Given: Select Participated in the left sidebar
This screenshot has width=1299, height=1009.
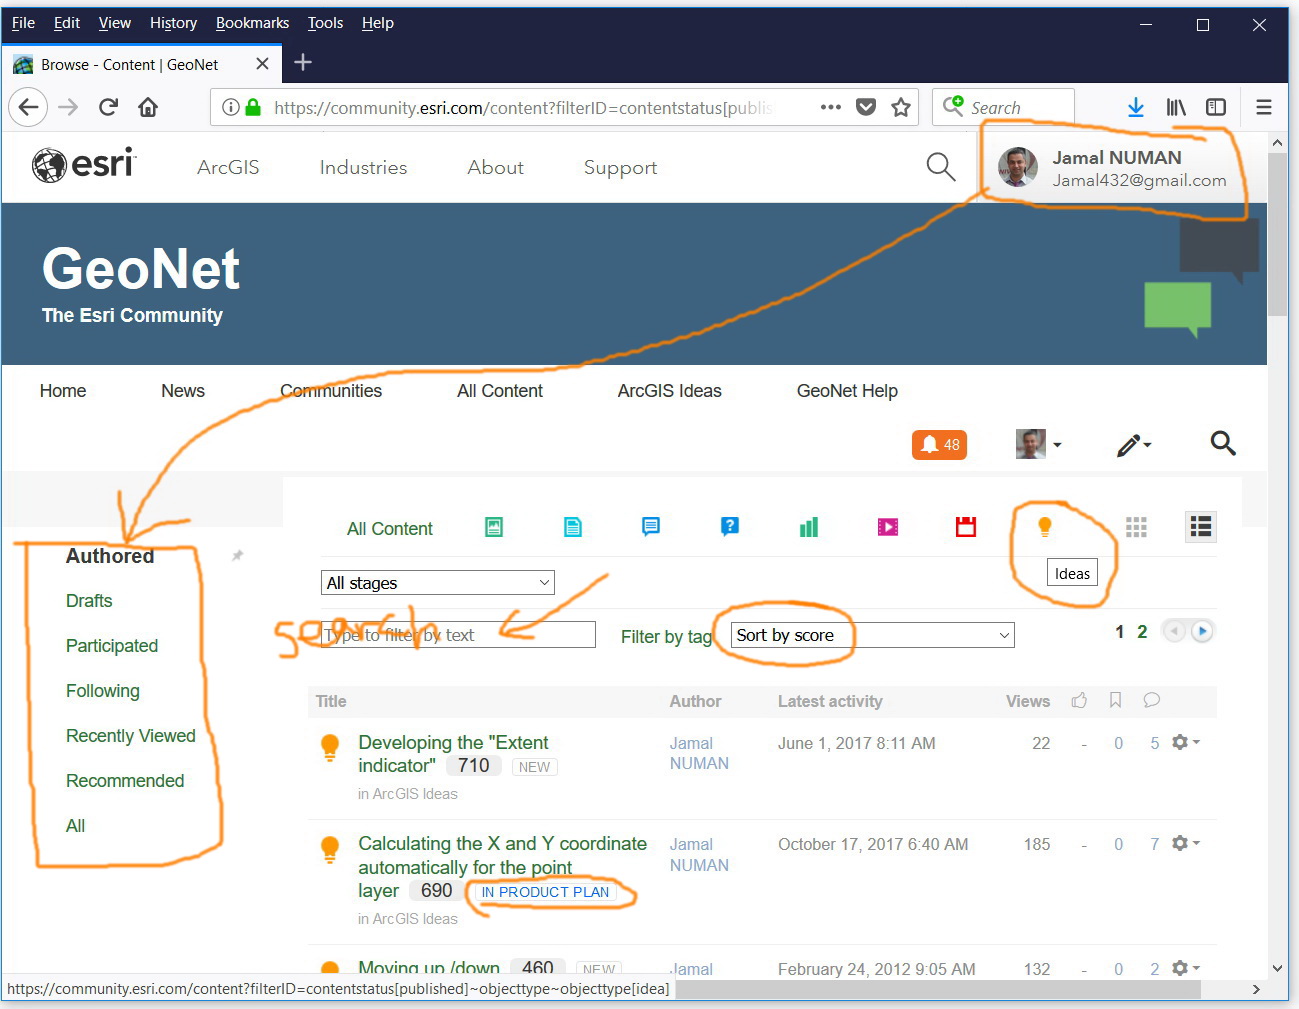Looking at the screenshot, I should coord(112,646).
